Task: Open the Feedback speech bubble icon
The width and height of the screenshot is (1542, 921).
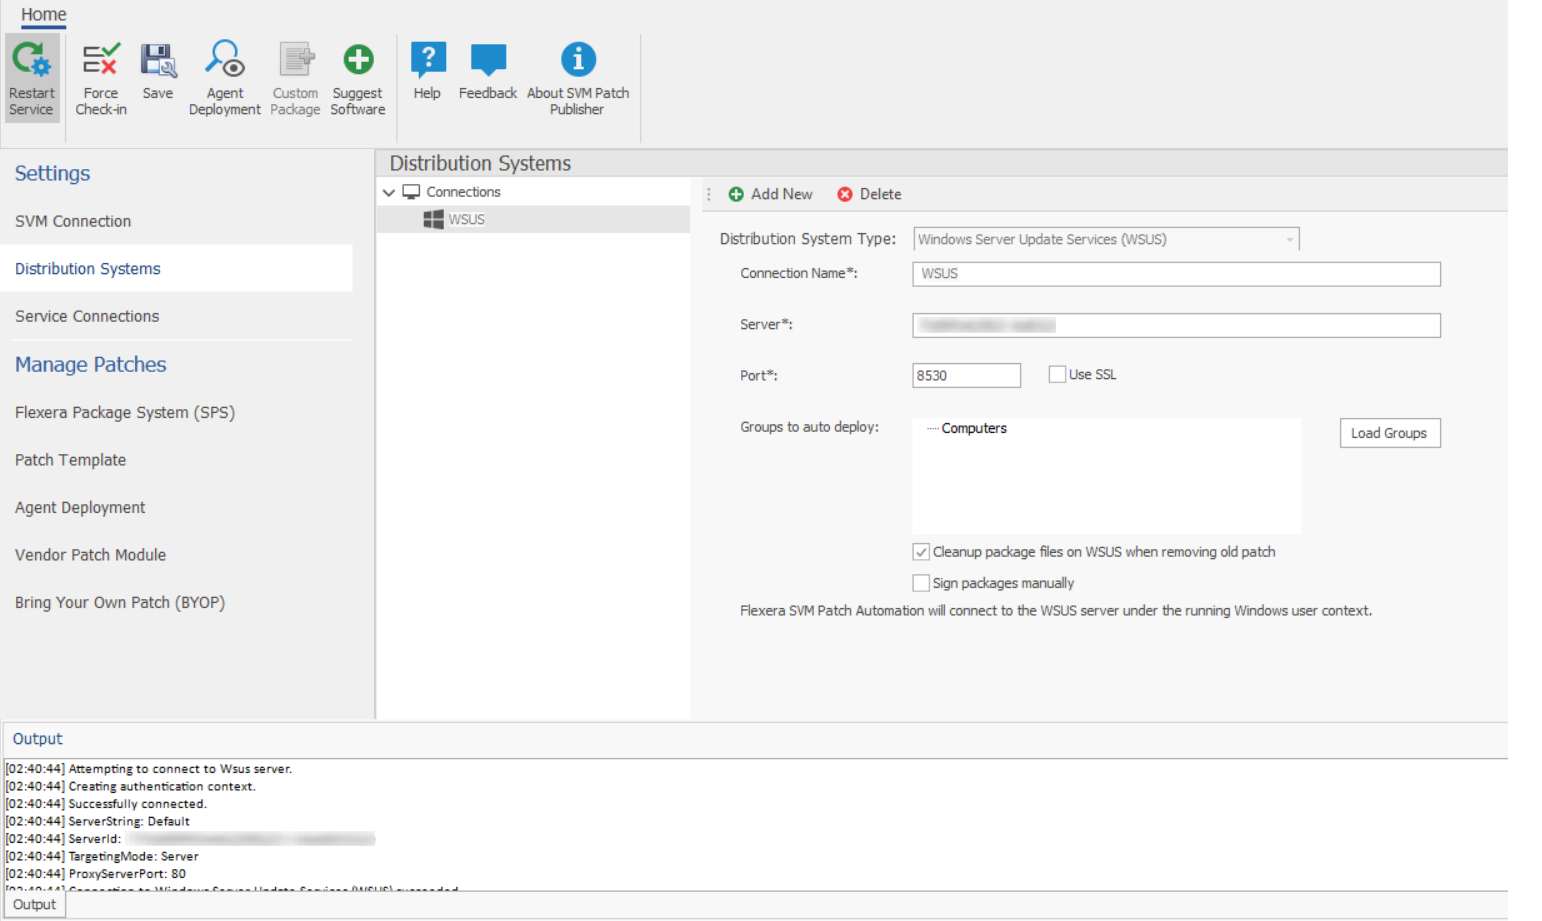Action: point(488,60)
